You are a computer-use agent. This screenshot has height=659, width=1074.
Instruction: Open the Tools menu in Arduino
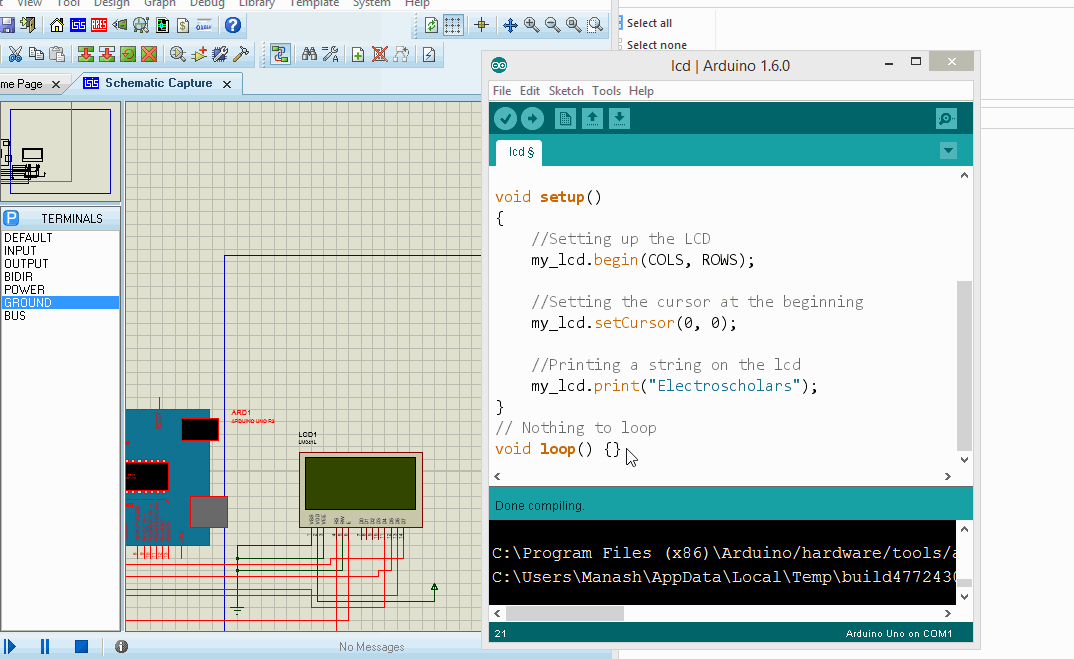pos(606,91)
